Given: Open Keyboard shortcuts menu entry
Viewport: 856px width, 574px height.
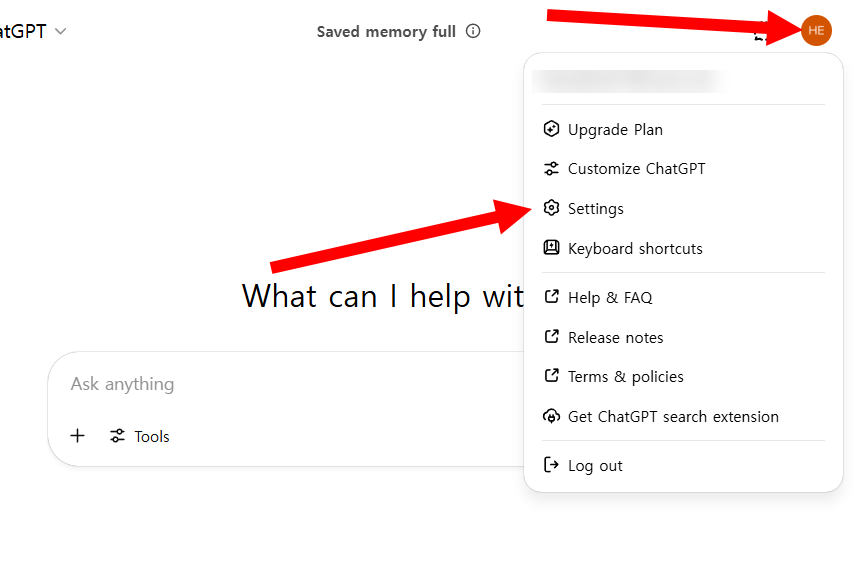Looking at the screenshot, I should point(683,248).
